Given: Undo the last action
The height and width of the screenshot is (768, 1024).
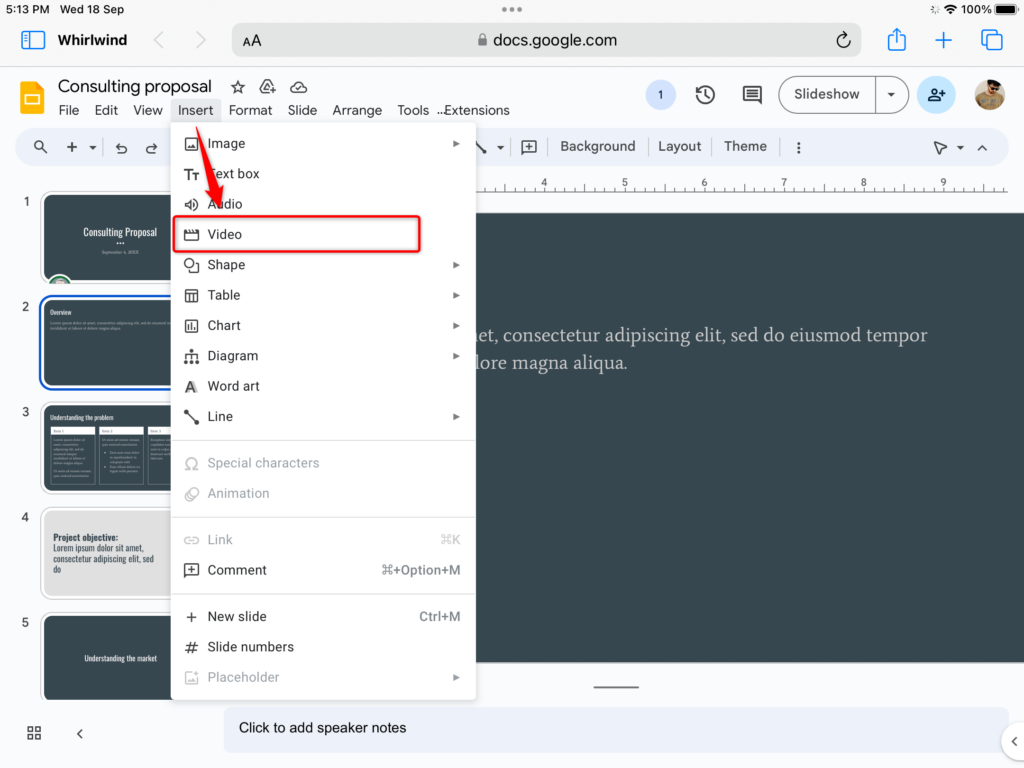Looking at the screenshot, I should tap(120, 146).
